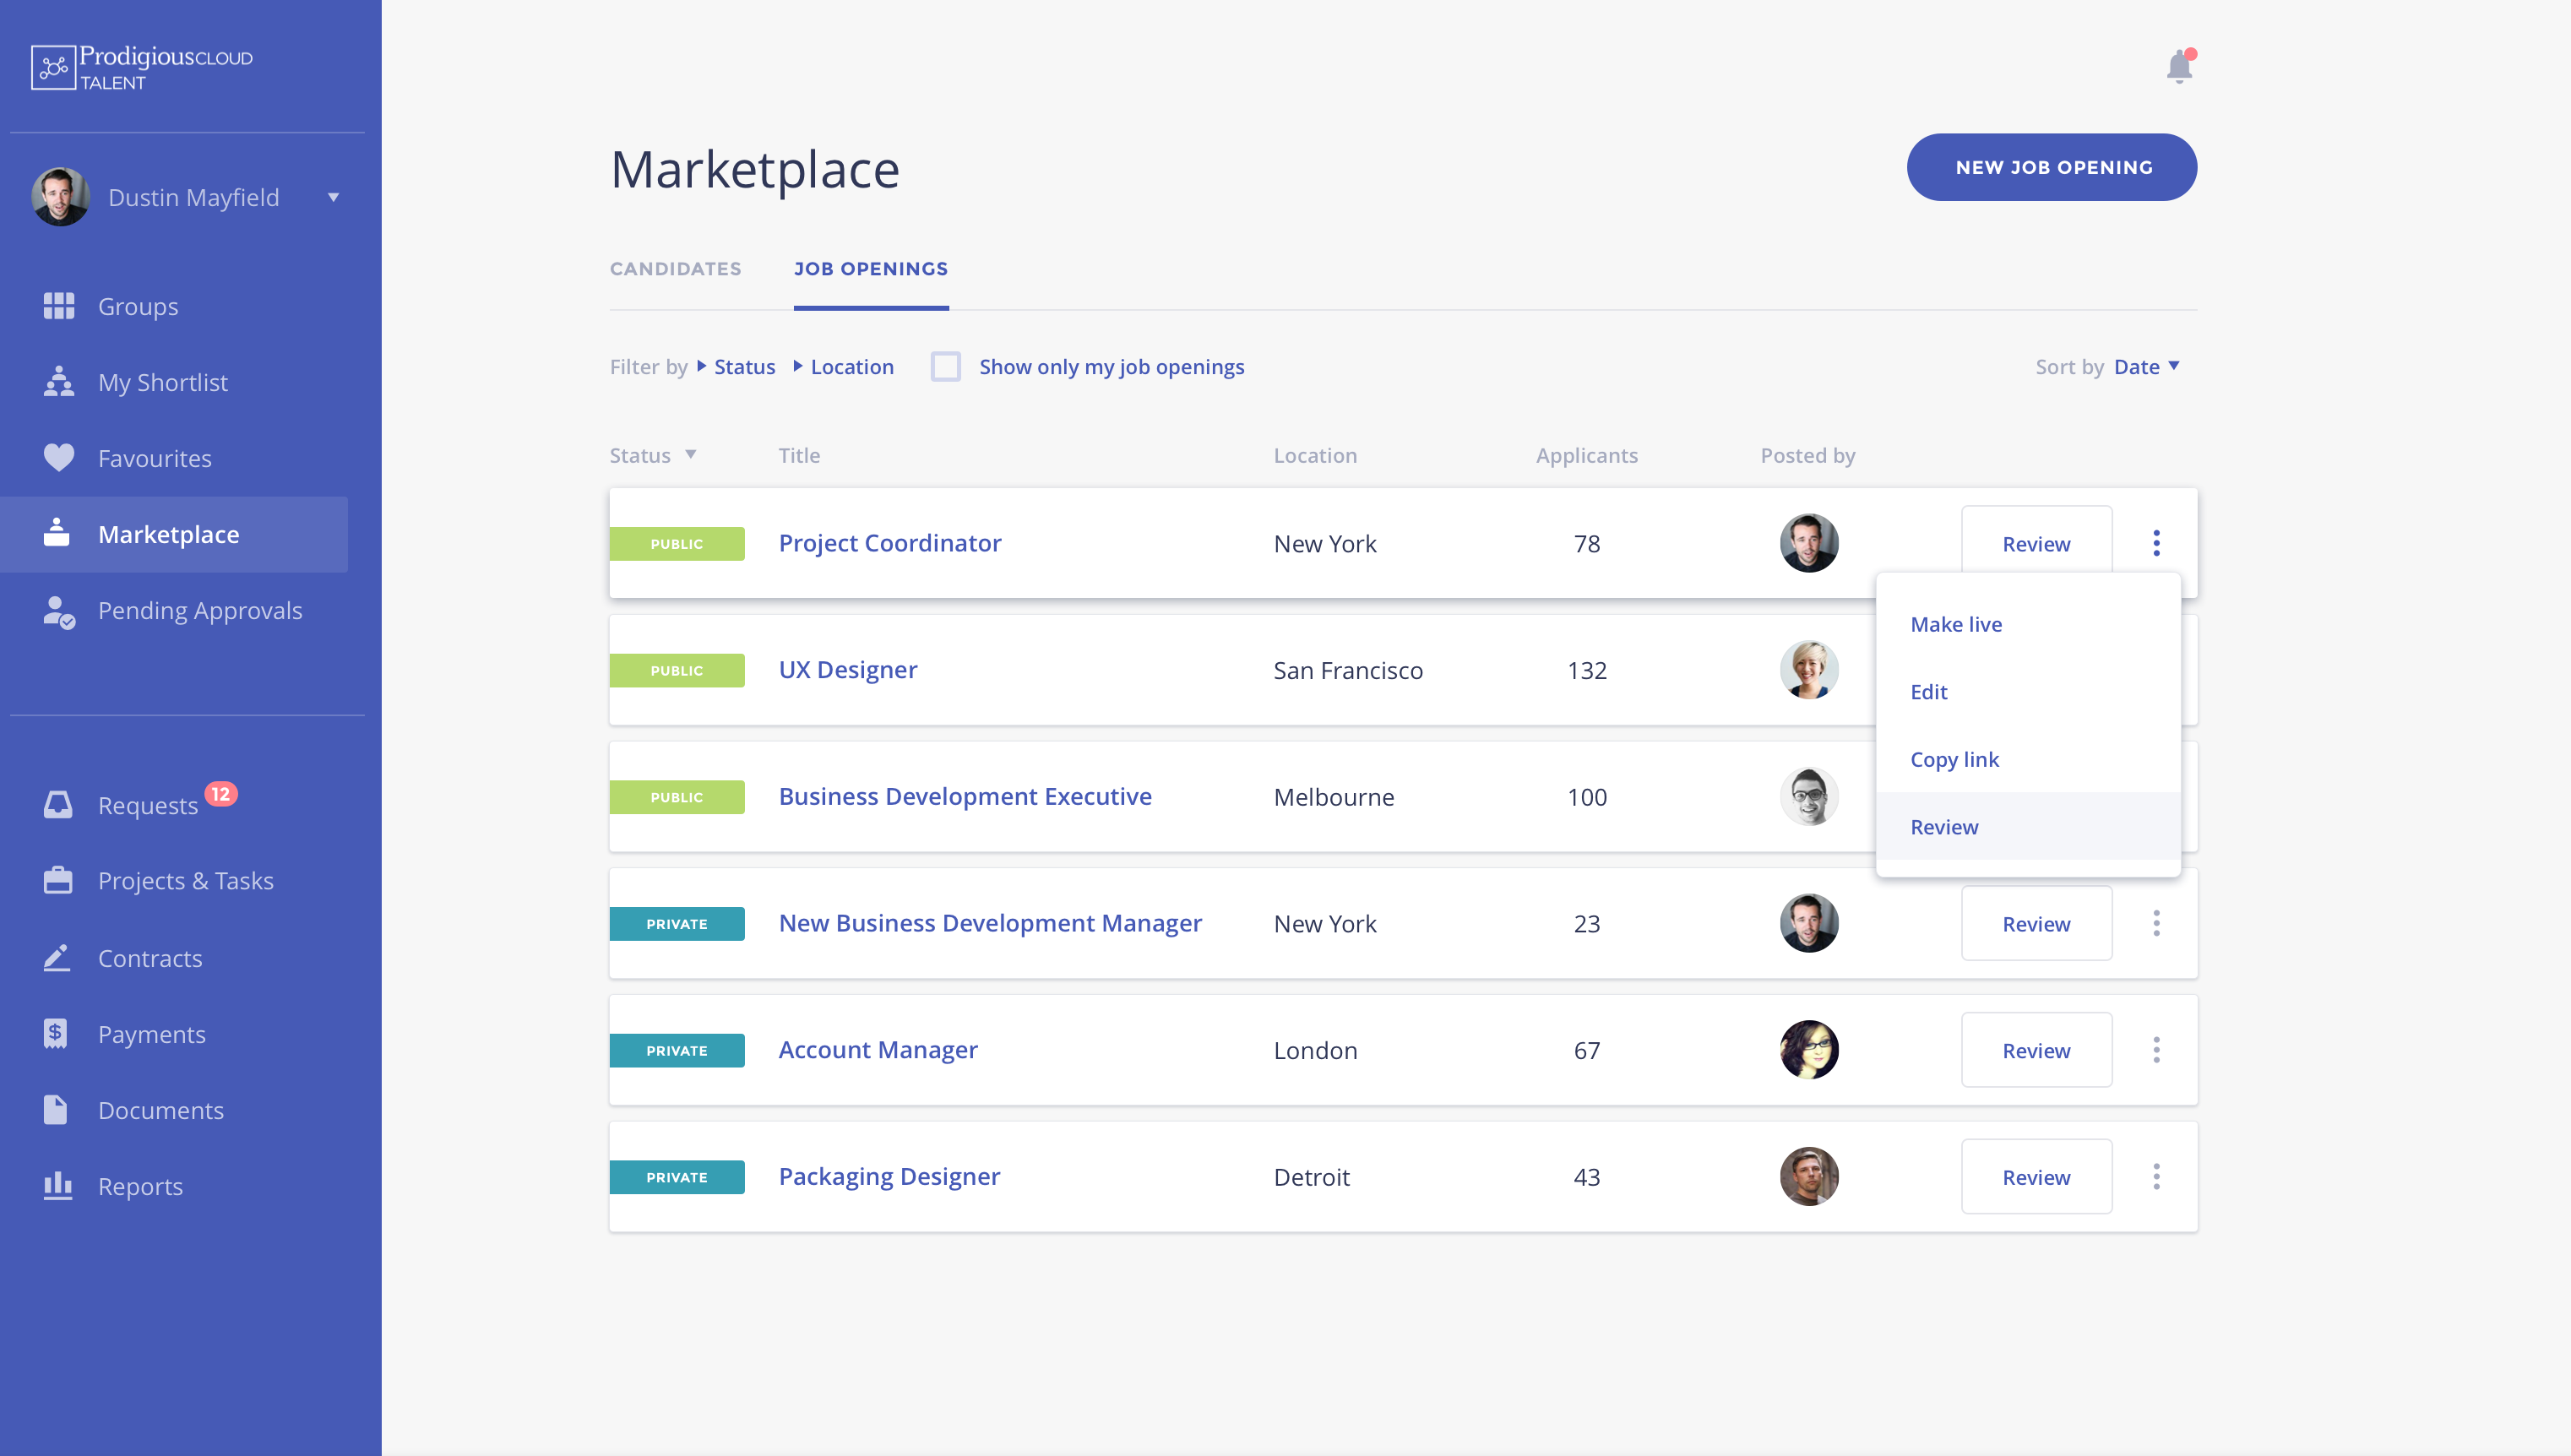The height and width of the screenshot is (1456, 2571).
Task: Click the Public status tag on Project Coordinator
Action: pyautogui.click(x=677, y=544)
